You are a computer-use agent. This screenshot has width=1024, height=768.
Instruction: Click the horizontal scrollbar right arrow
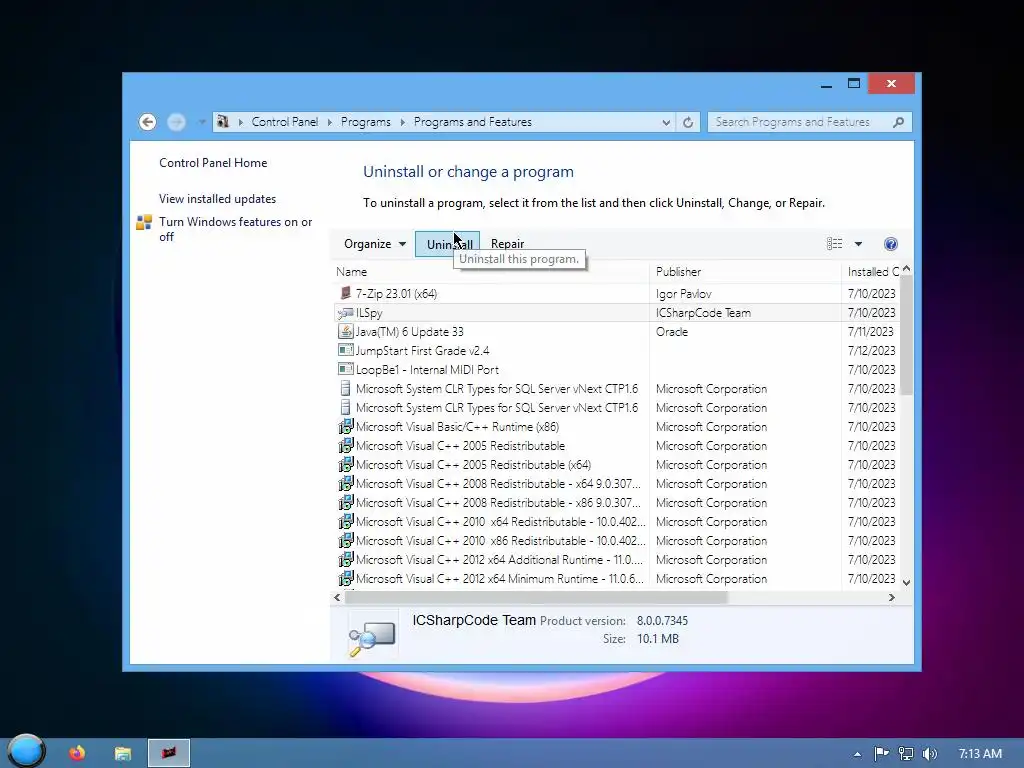(x=891, y=598)
